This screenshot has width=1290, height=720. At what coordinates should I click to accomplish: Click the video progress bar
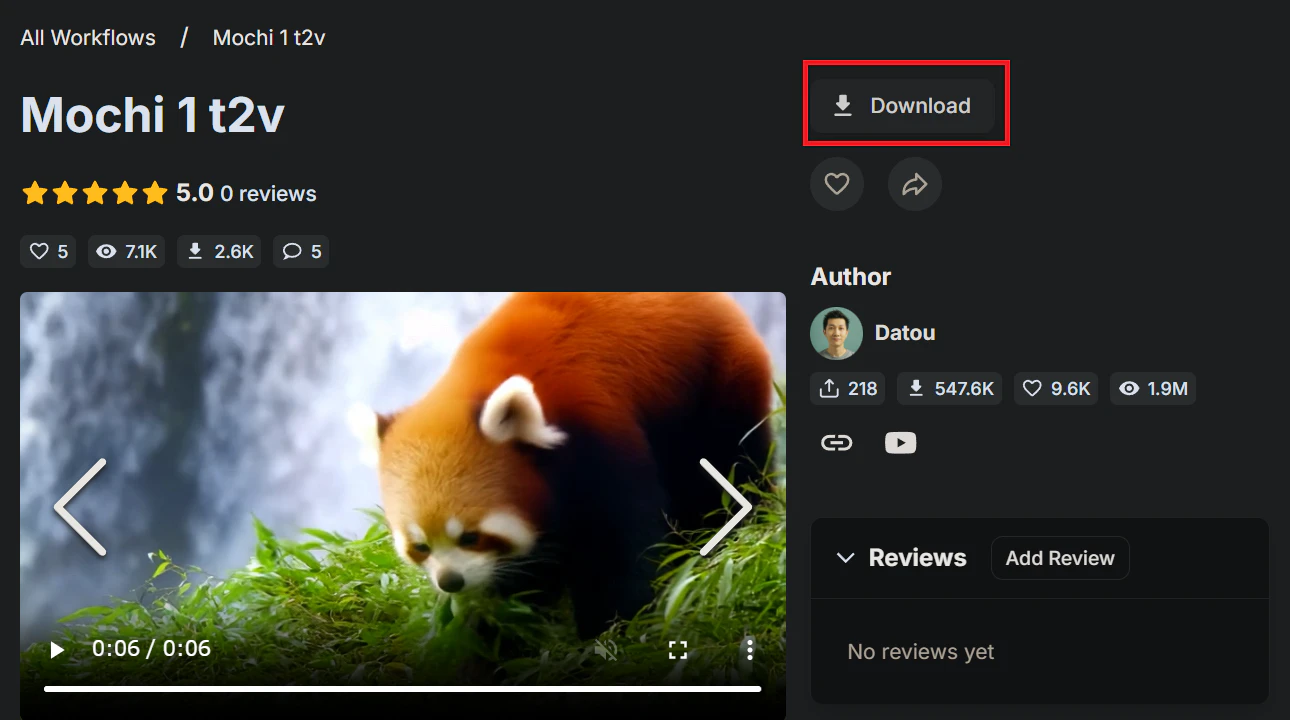[x=402, y=689]
